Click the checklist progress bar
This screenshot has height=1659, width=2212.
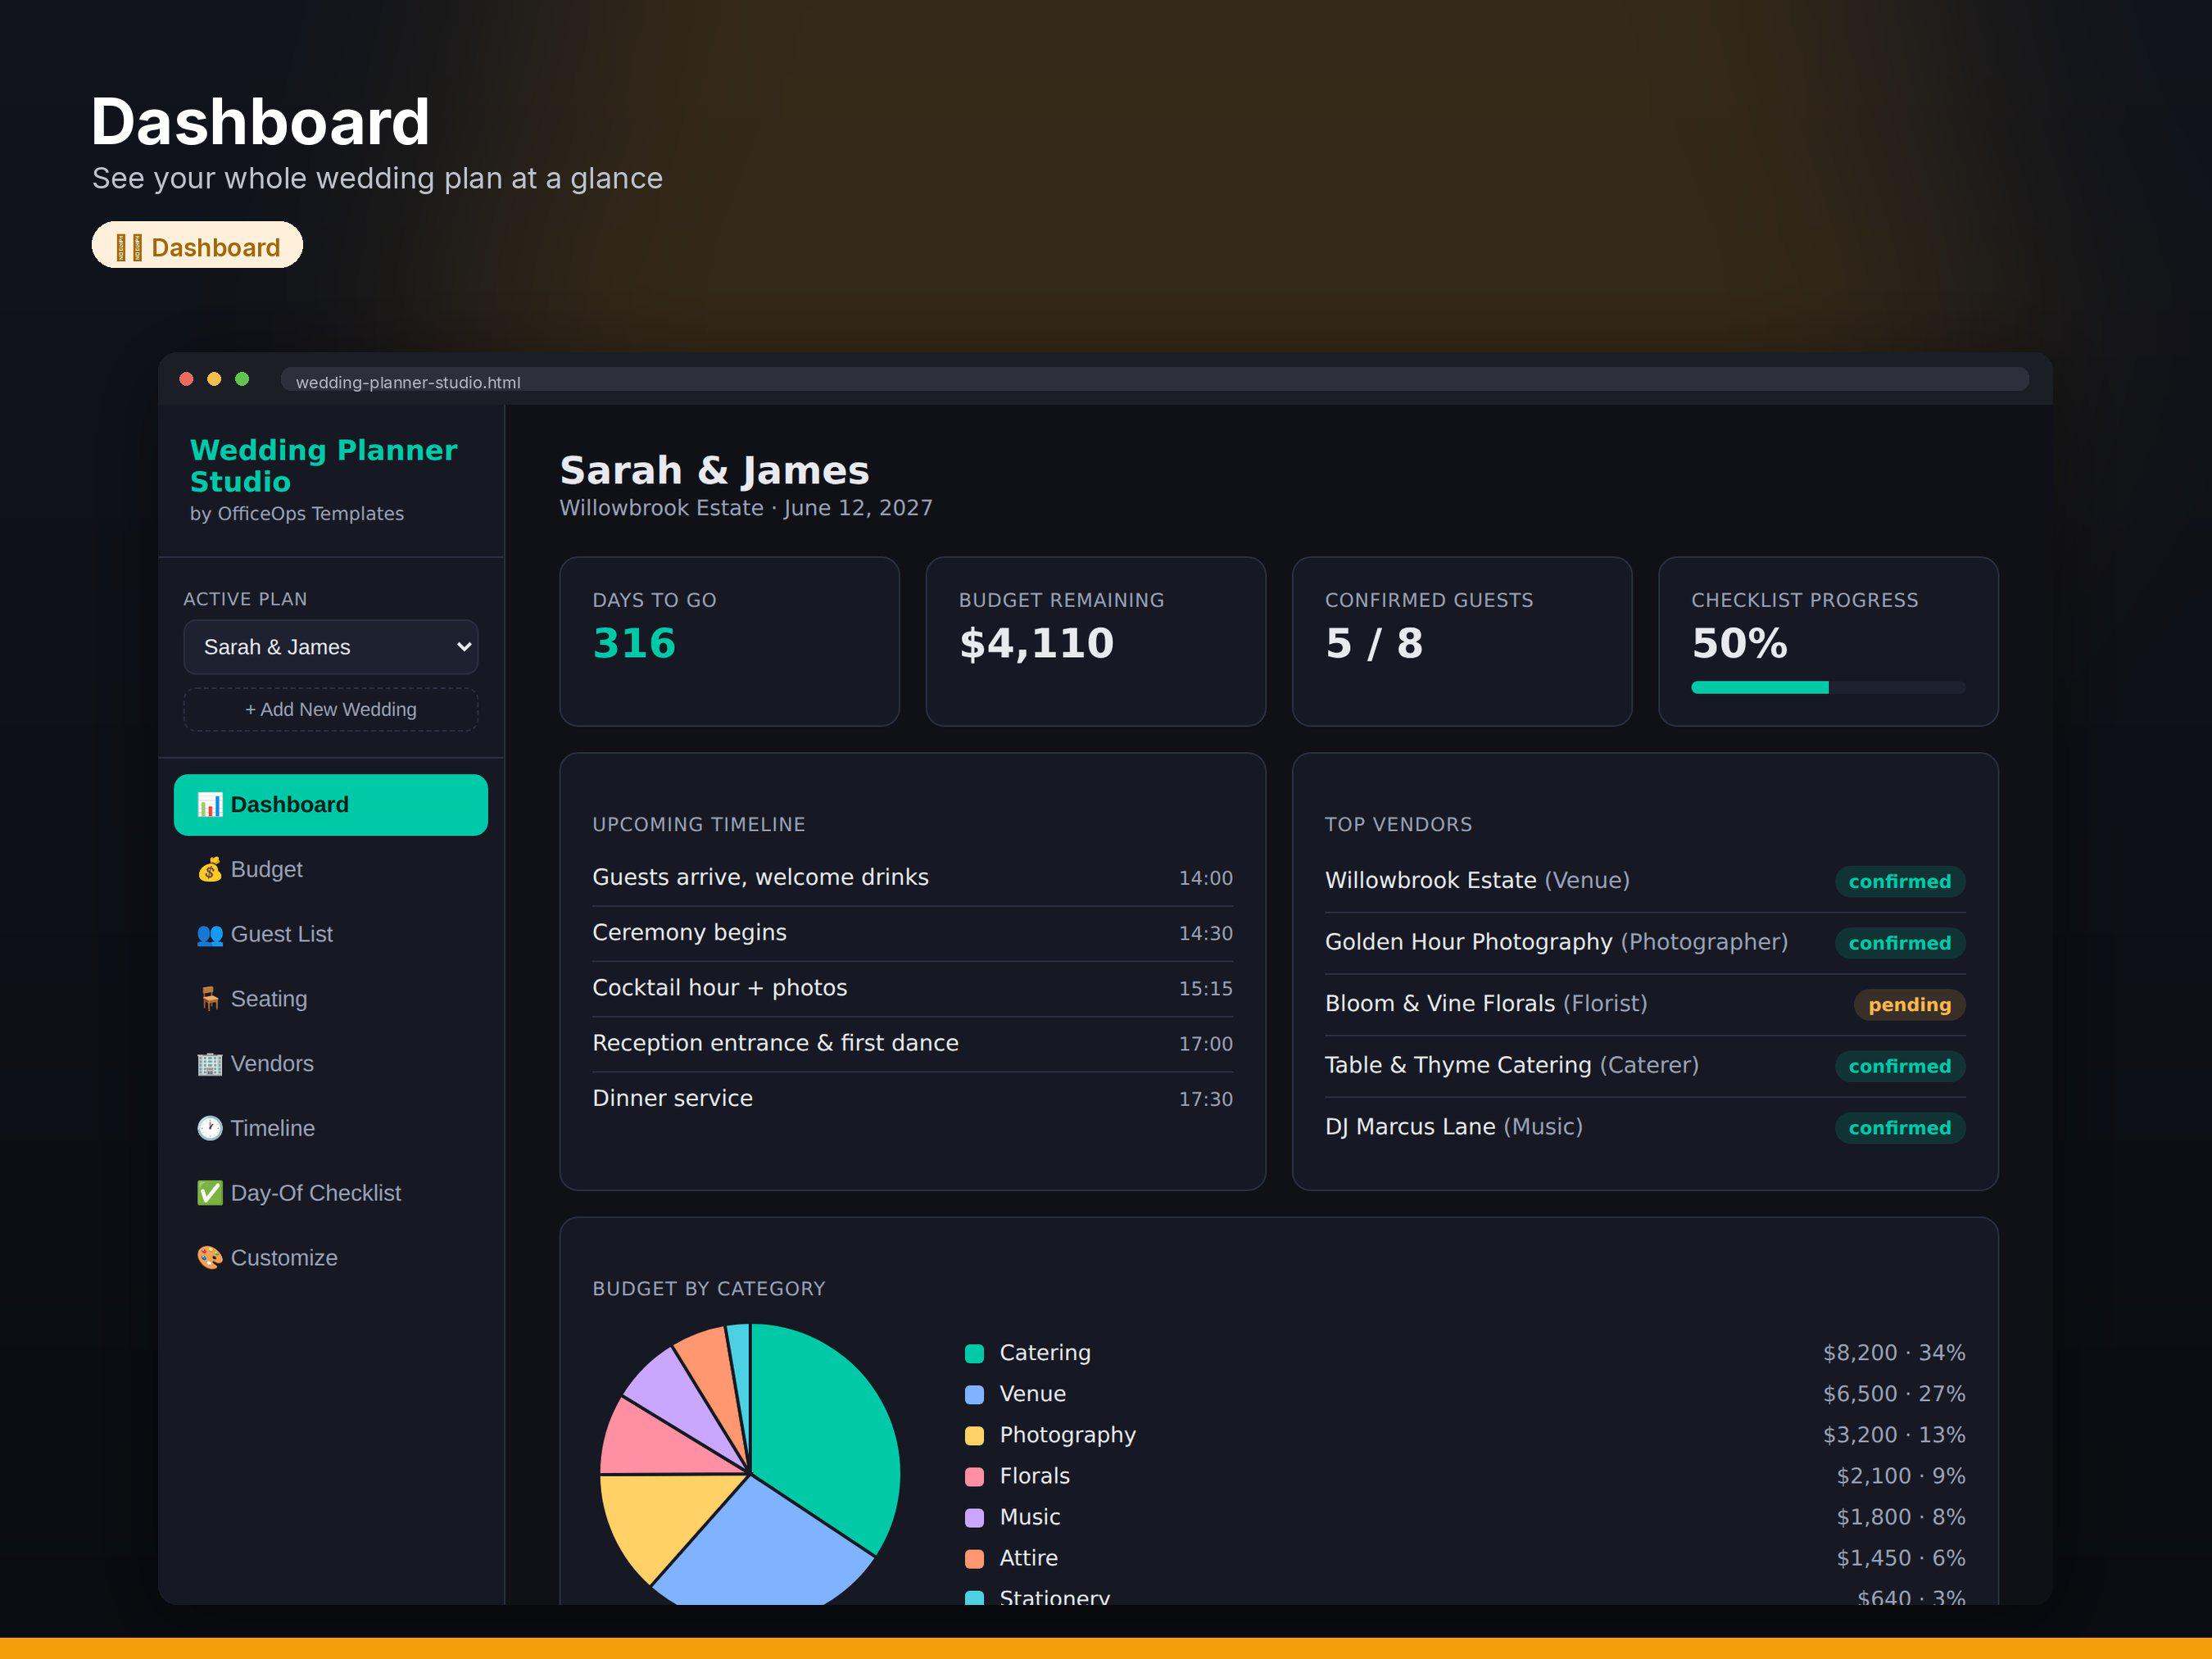[x=1828, y=688]
